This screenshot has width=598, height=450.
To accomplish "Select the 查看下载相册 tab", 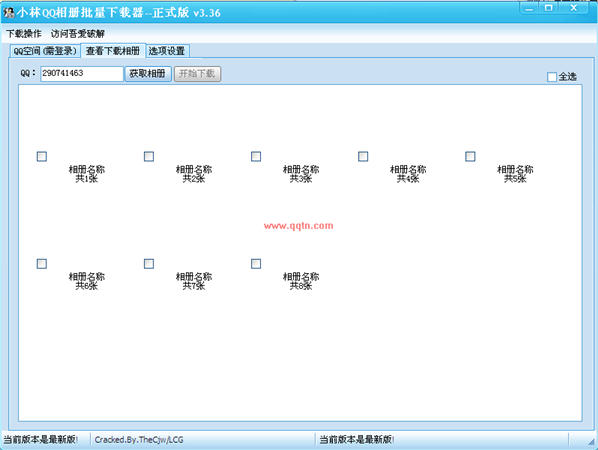I will pos(113,51).
